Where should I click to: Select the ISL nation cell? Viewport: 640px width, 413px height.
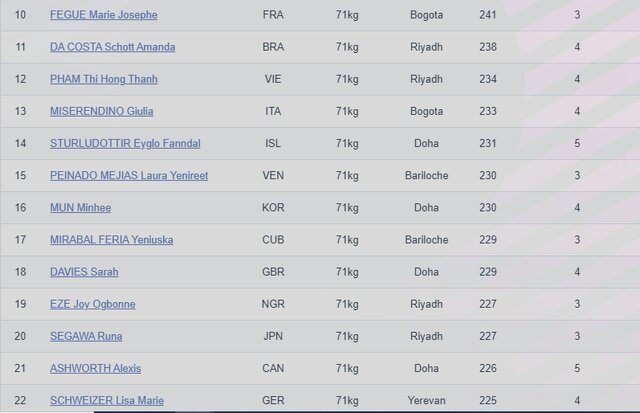pyautogui.click(x=273, y=143)
